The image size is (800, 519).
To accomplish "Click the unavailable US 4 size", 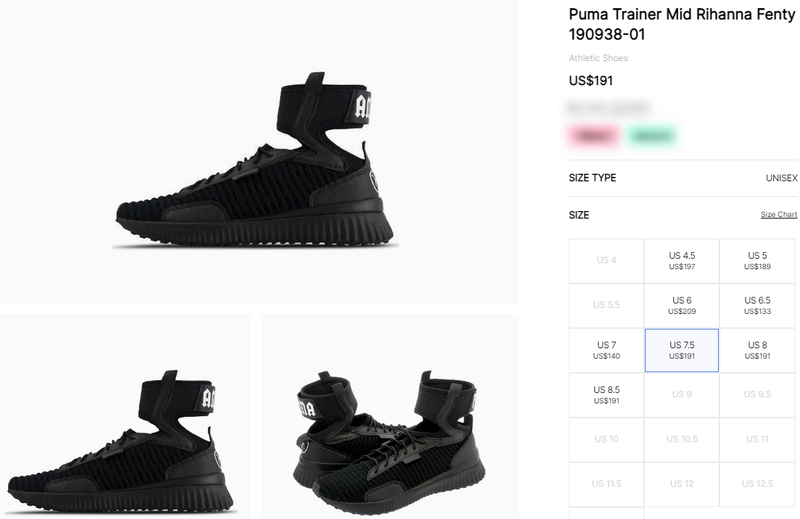I will point(606,261).
